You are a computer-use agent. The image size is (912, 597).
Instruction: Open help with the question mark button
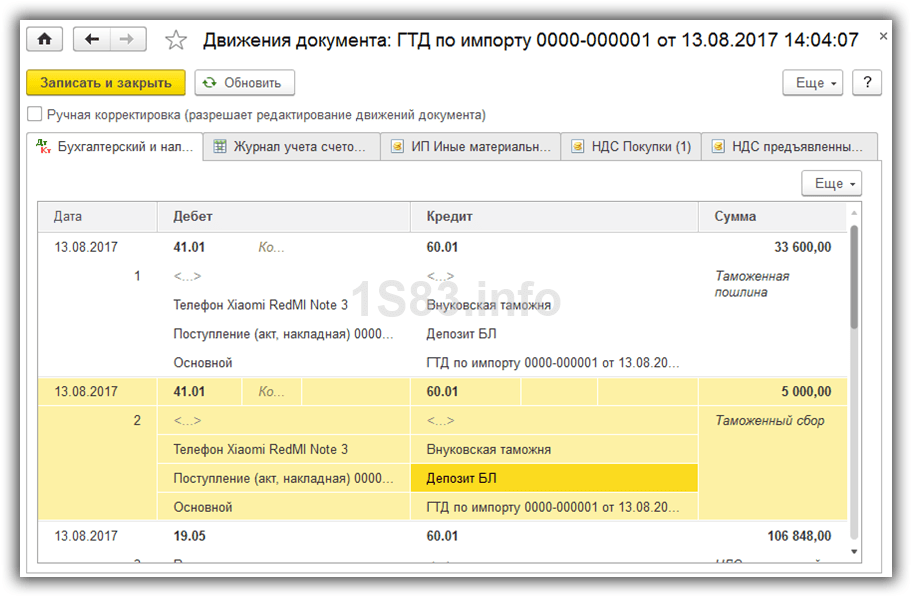(867, 83)
